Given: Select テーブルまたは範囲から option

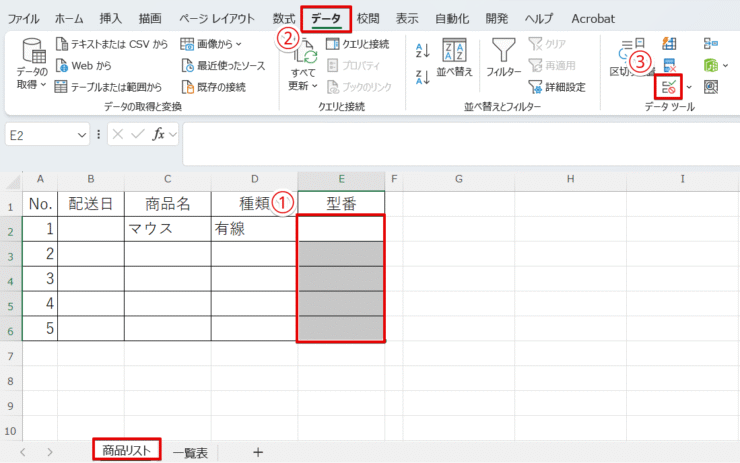Looking at the screenshot, I should click(x=108, y=87).
